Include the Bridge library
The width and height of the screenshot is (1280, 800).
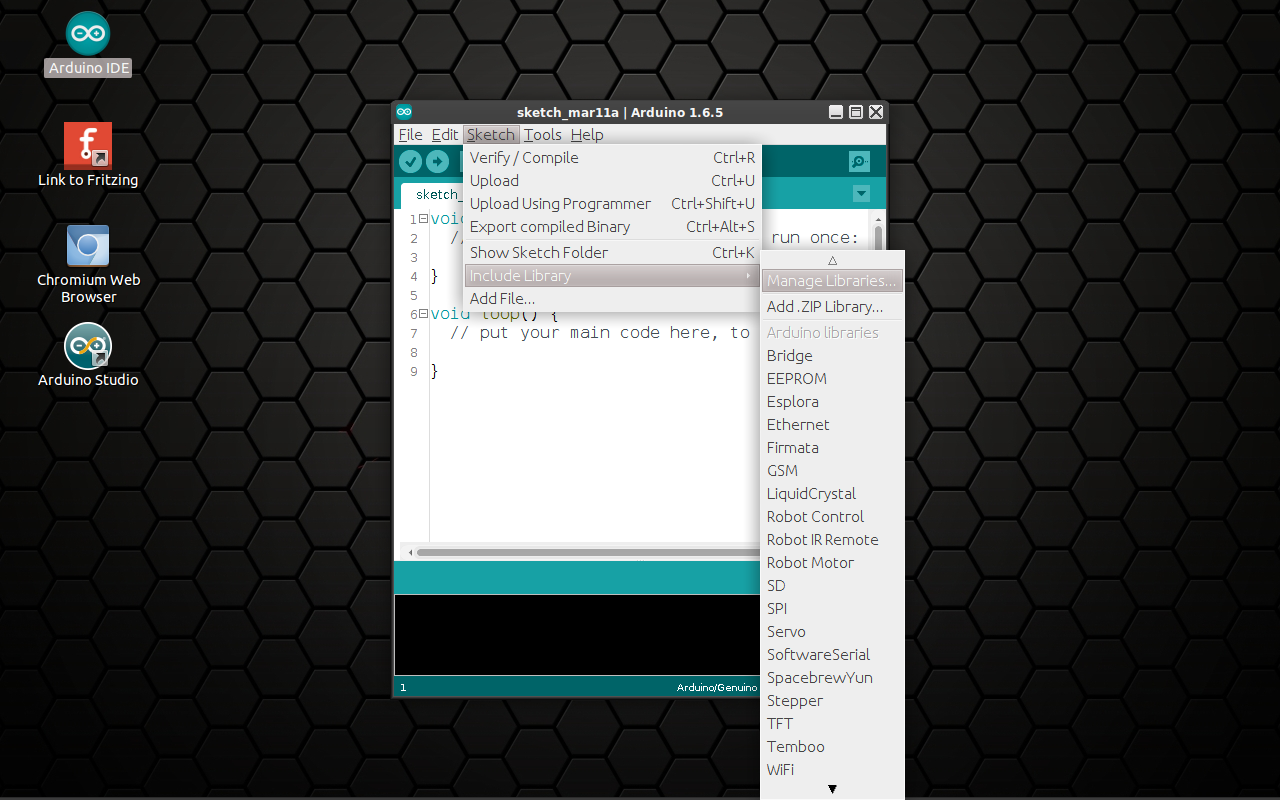832,356
